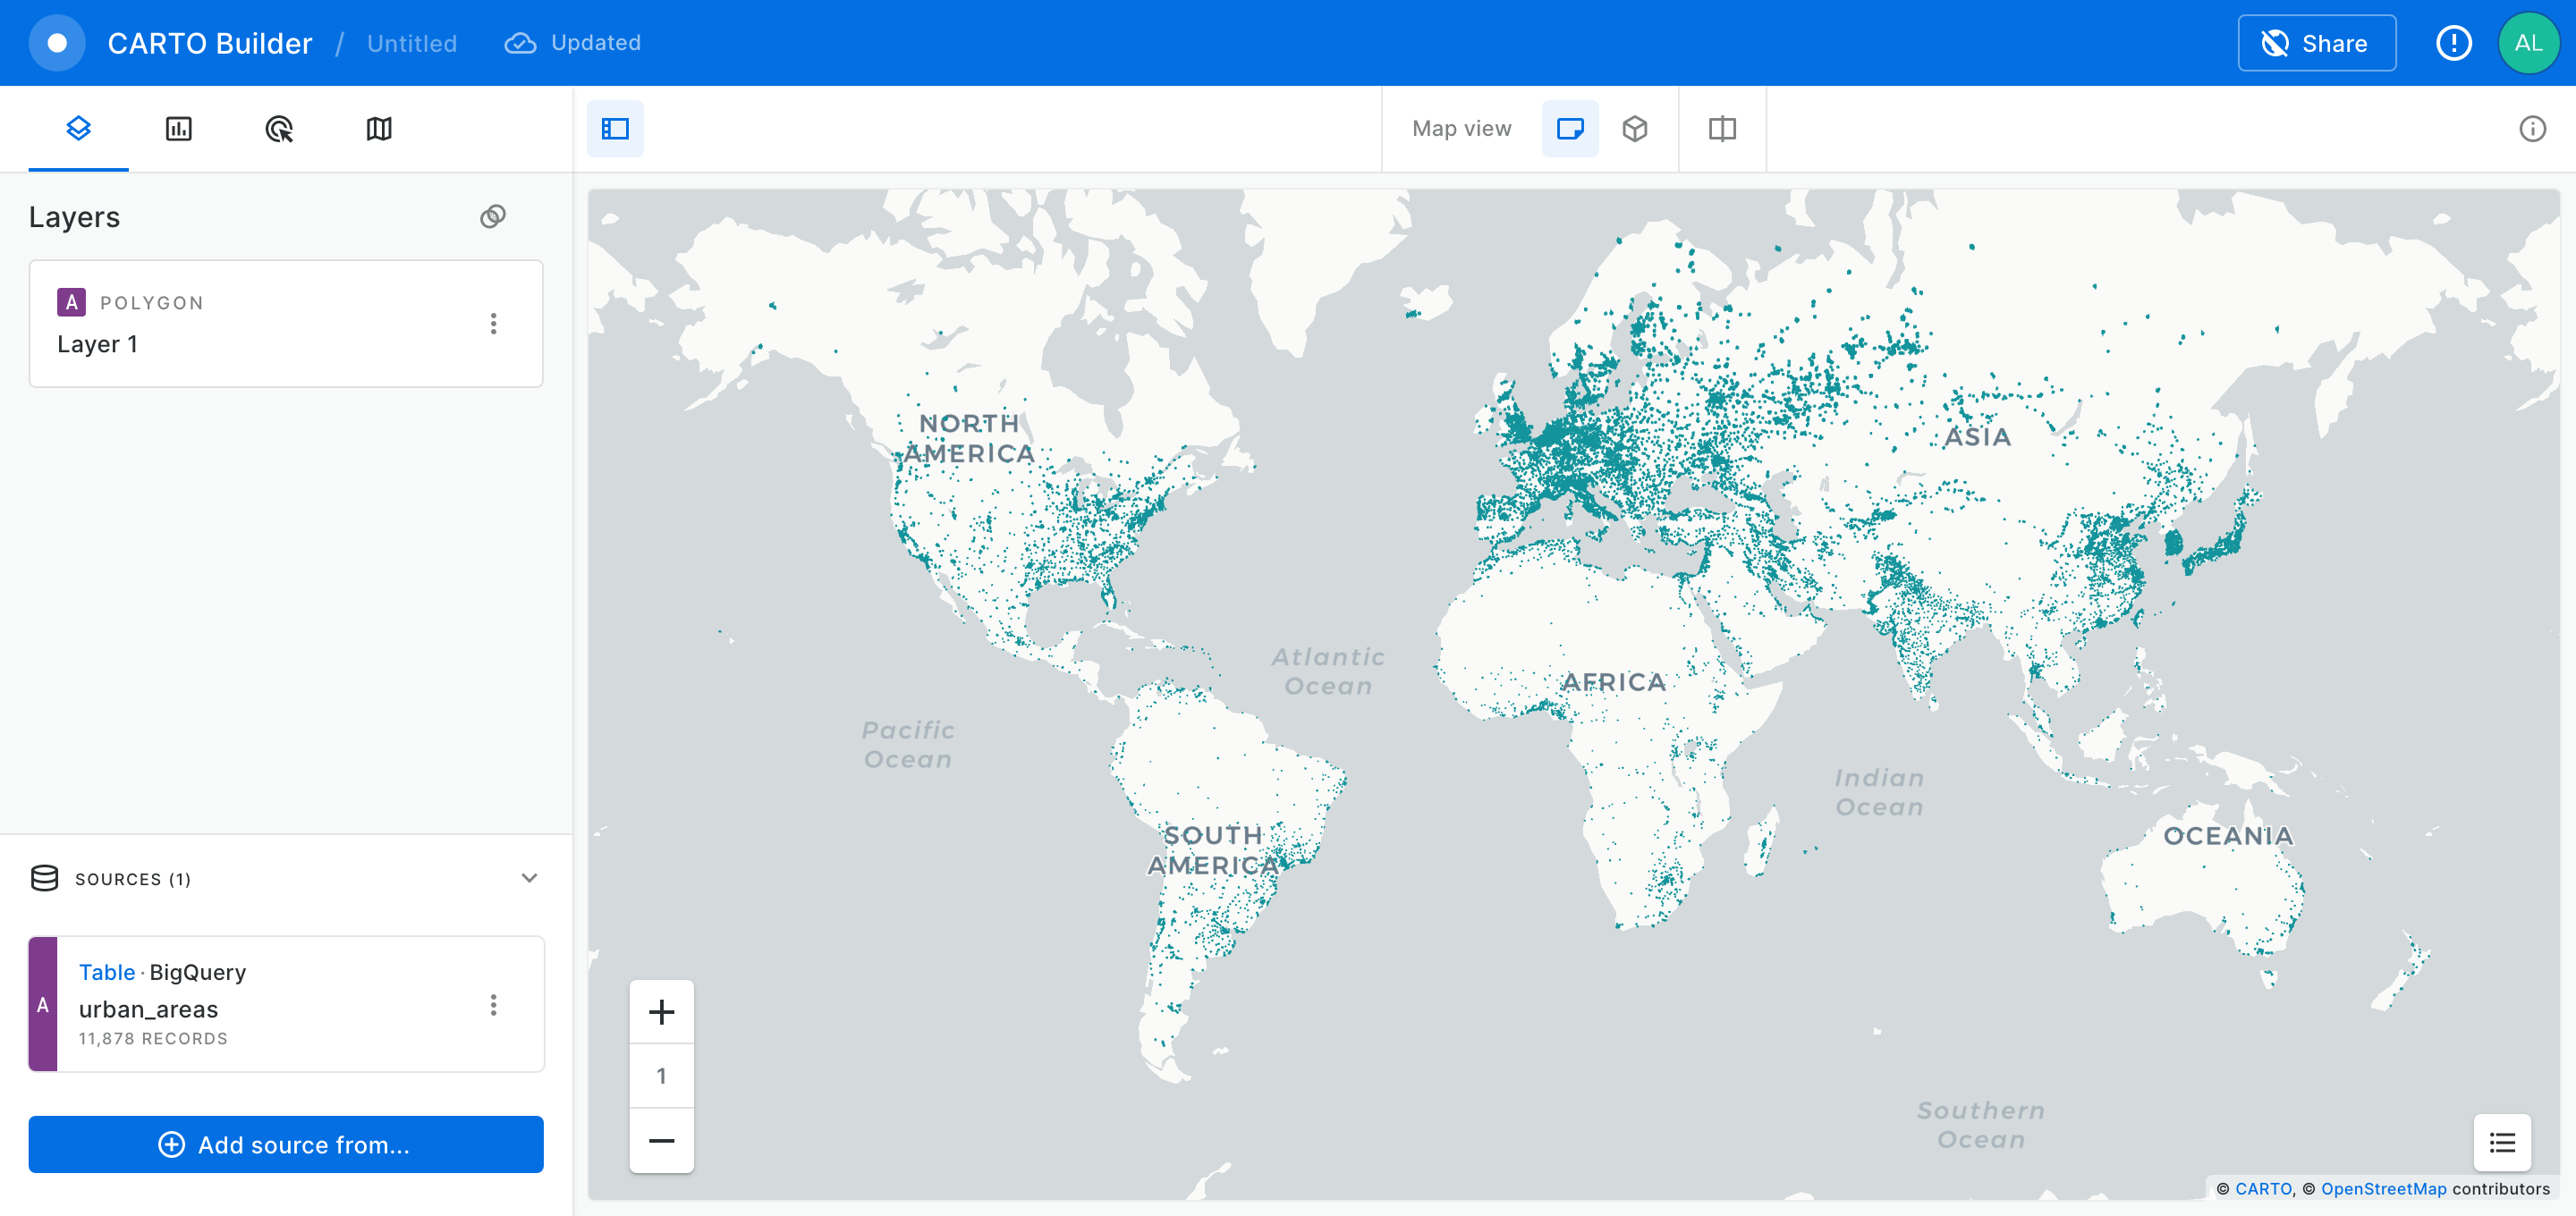Click the map info icon

click(x=2532, y=128)
